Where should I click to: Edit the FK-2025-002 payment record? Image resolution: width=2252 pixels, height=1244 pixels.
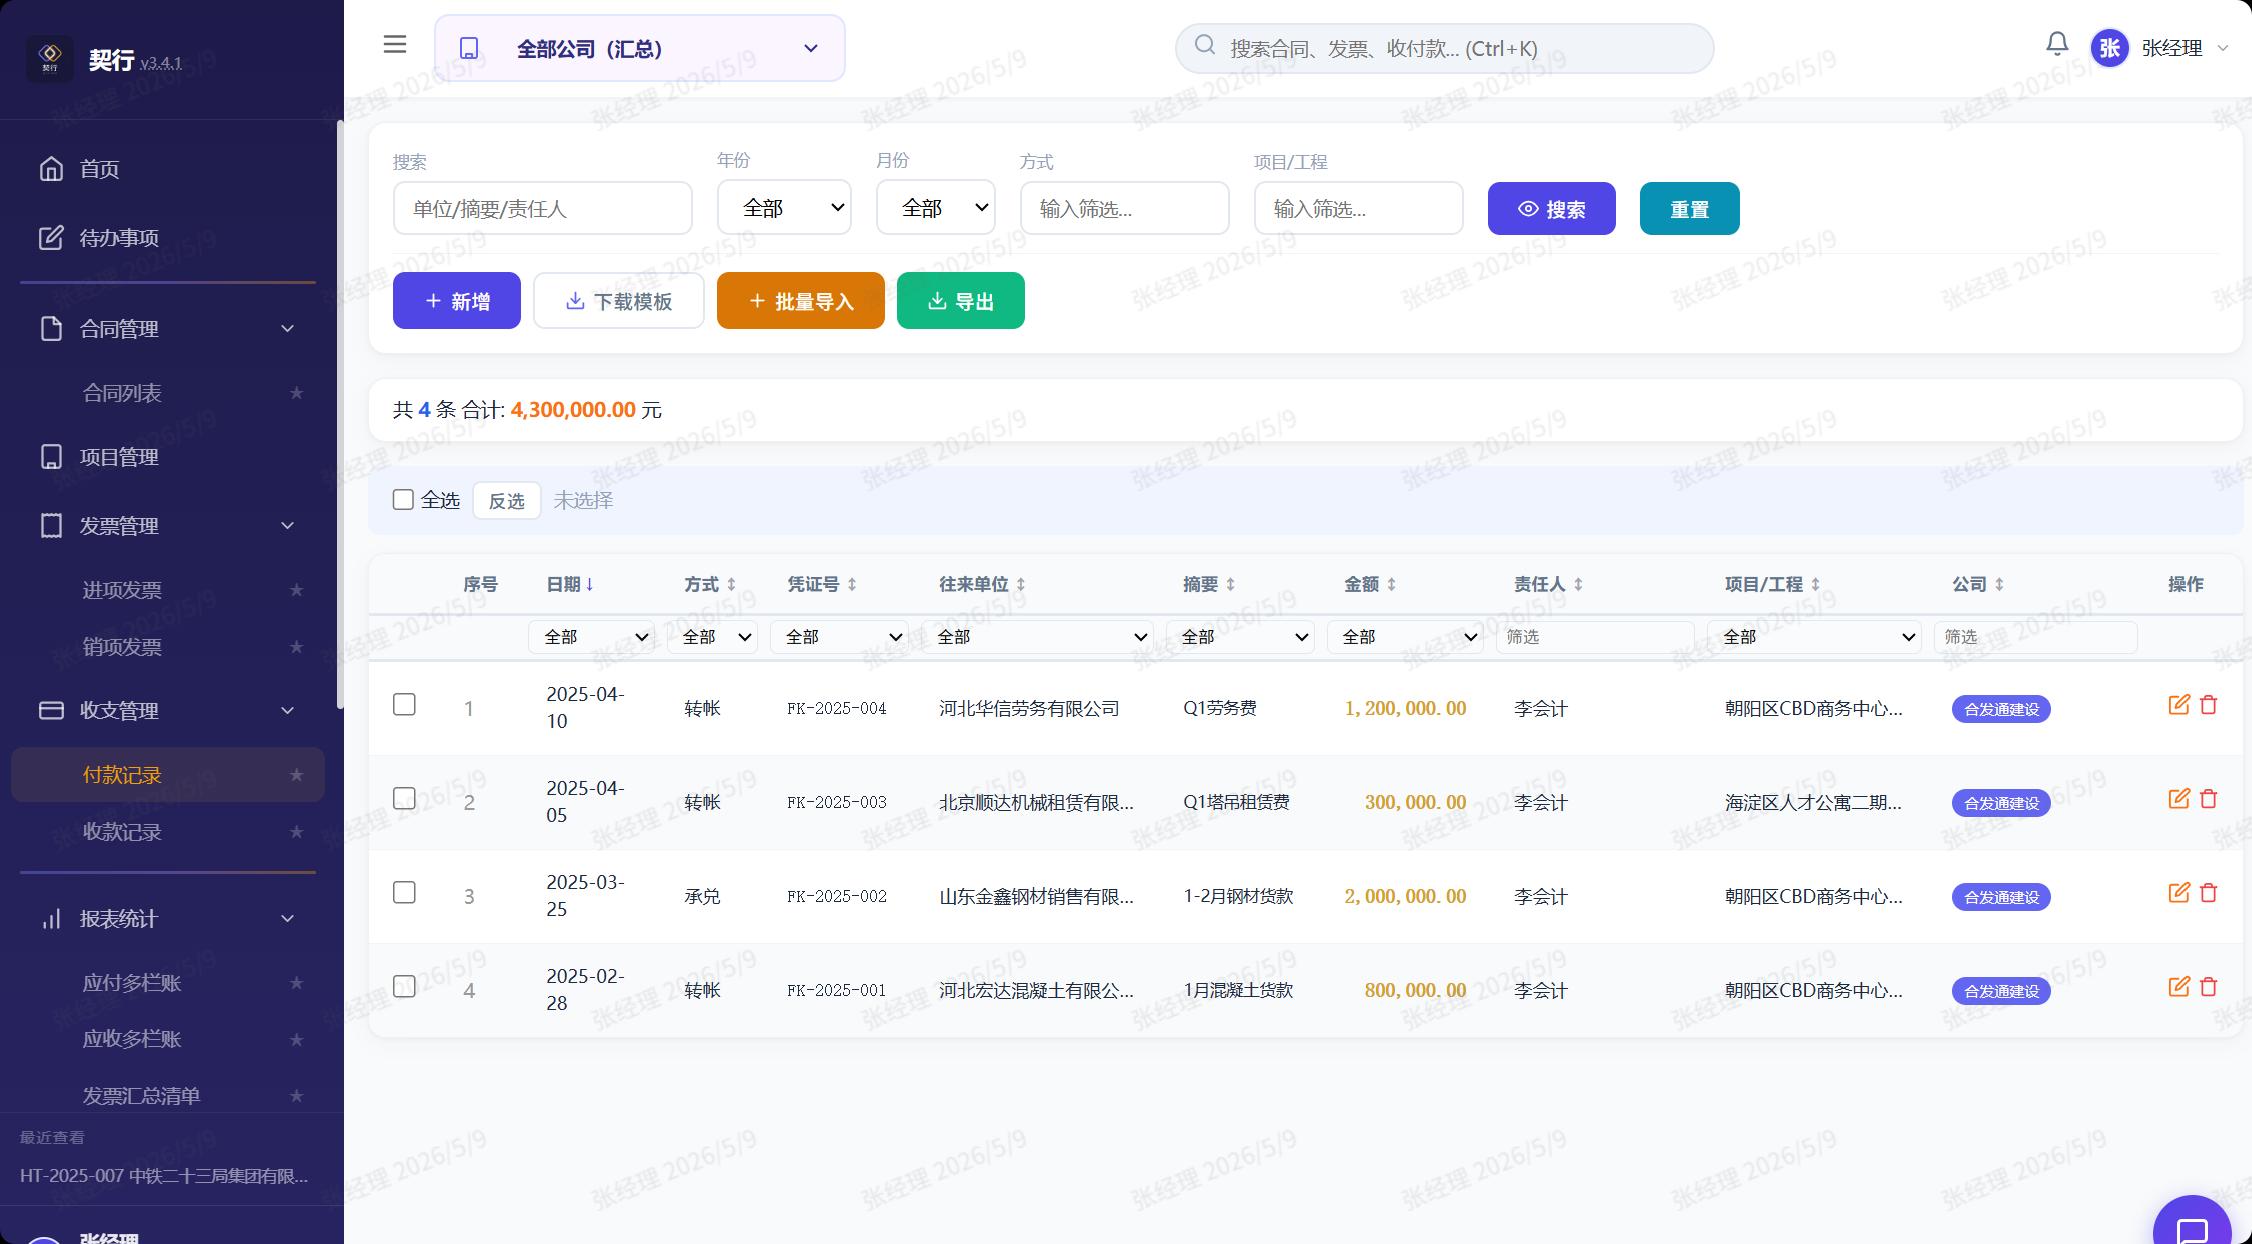(2178, 893)
